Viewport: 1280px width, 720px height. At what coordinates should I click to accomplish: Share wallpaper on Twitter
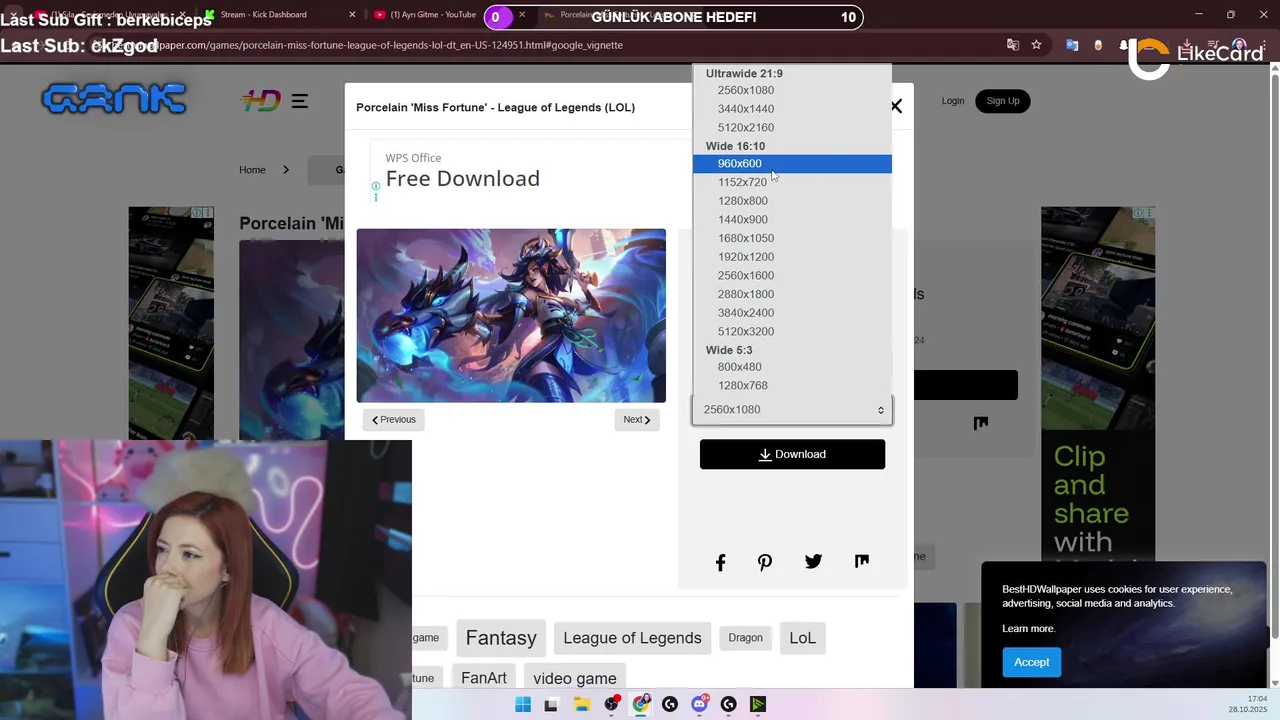(813, 562)
